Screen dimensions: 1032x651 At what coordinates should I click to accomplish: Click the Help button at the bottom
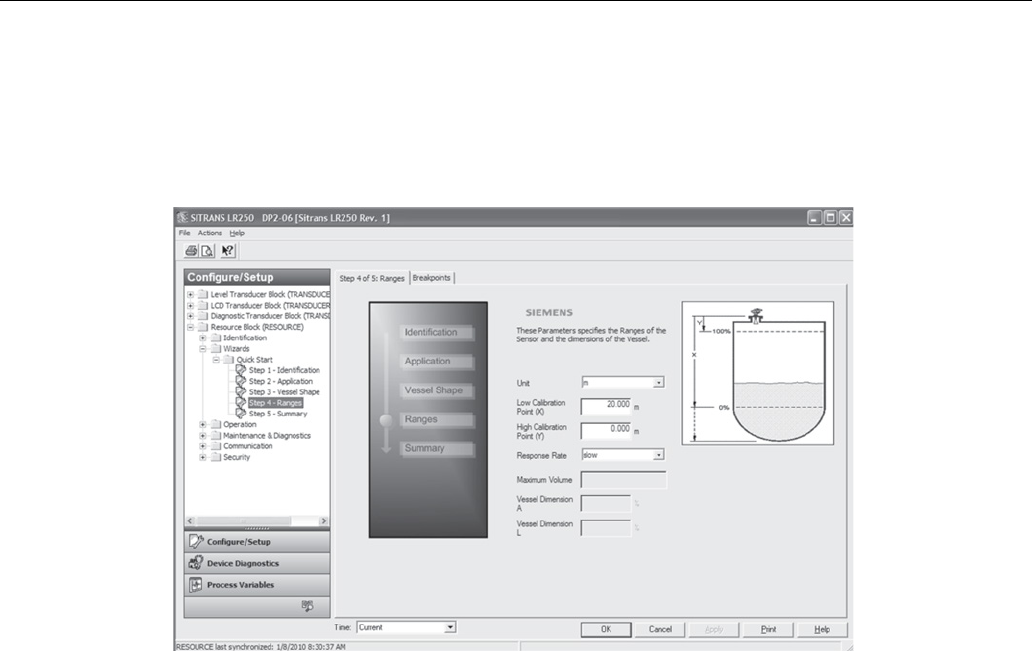point(822,629)
